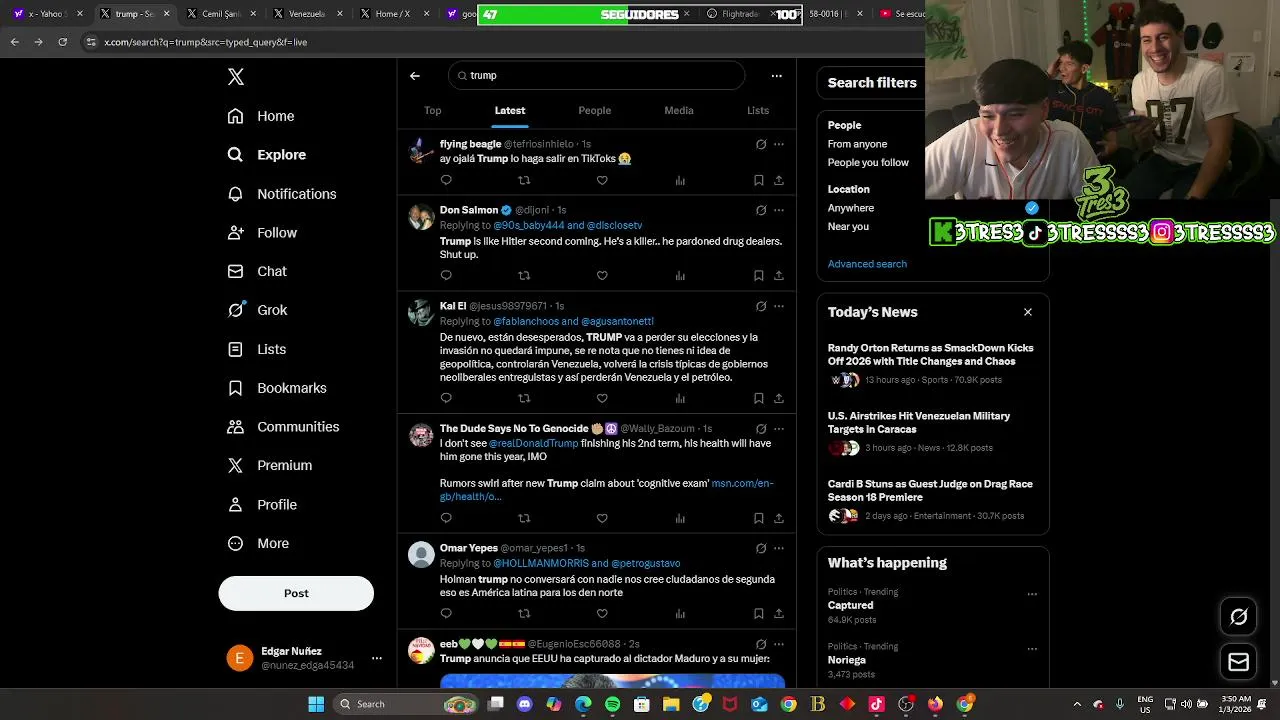The width and height of the screenshot is (1280, 720).
Task: Like Don Salmon's post
Action: point(602,275)
